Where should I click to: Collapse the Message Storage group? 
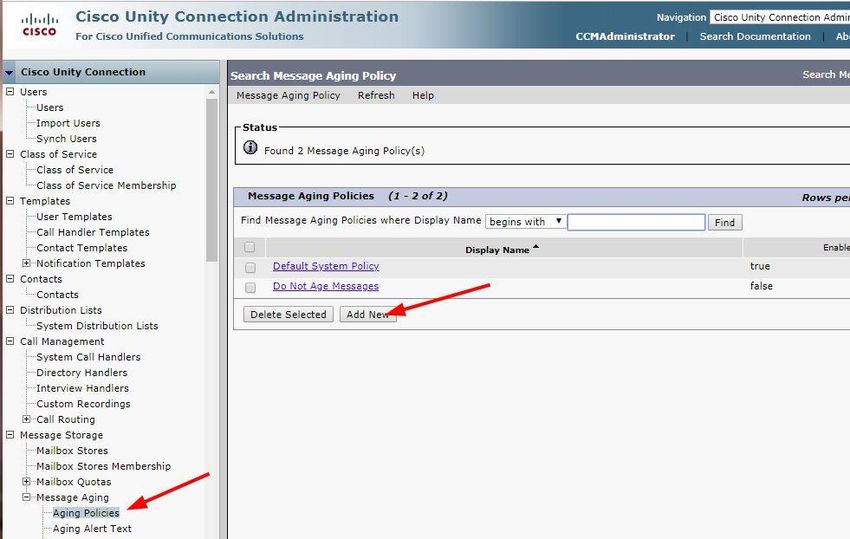point(10,435)
